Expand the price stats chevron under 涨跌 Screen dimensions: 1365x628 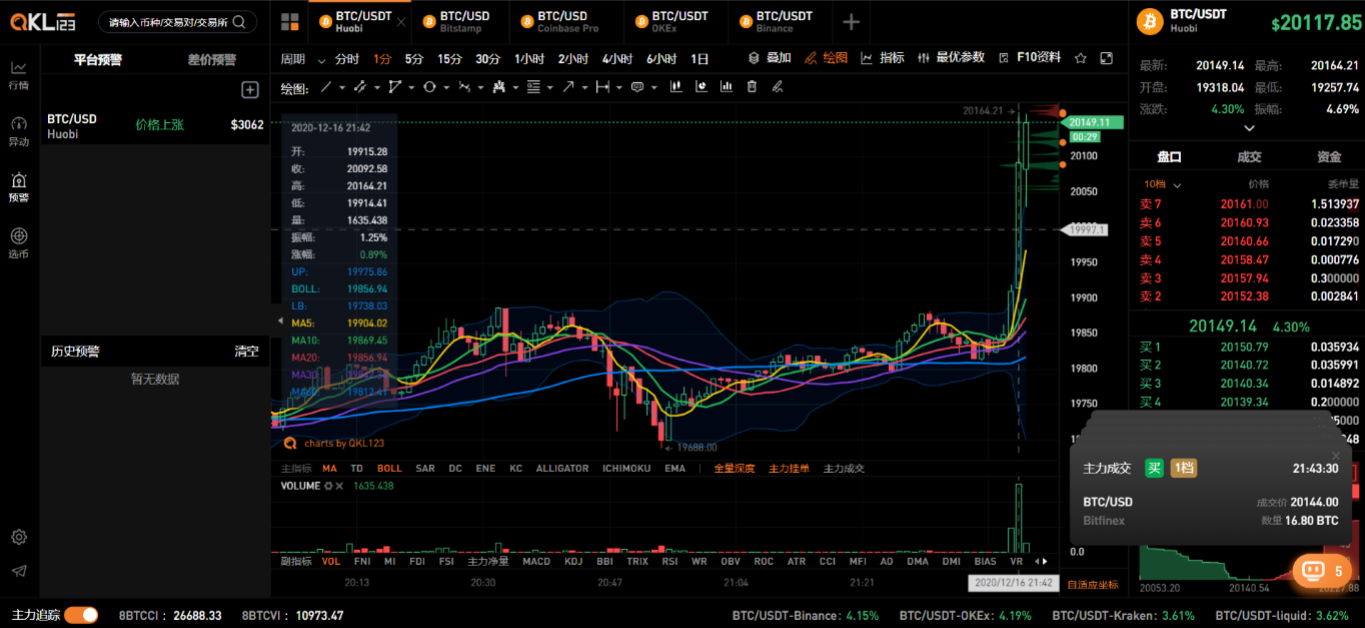click(x=1248, y=128)
